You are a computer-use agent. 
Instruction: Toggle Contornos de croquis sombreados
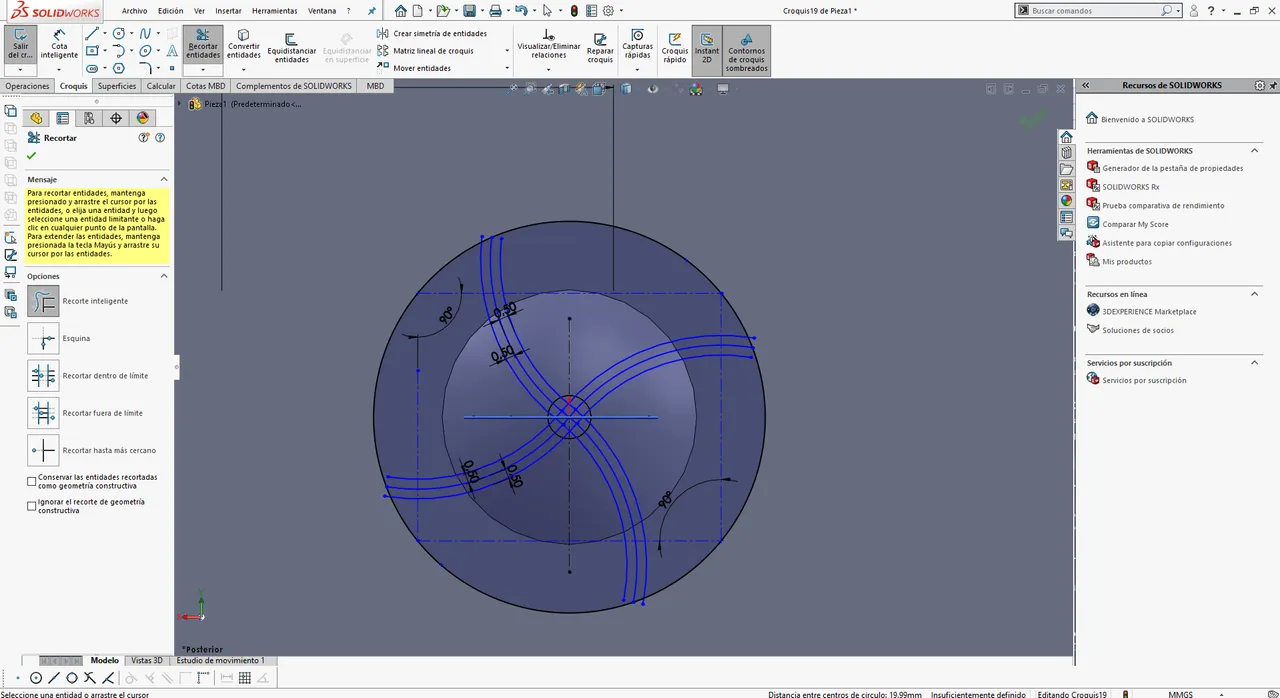point(747,52)
